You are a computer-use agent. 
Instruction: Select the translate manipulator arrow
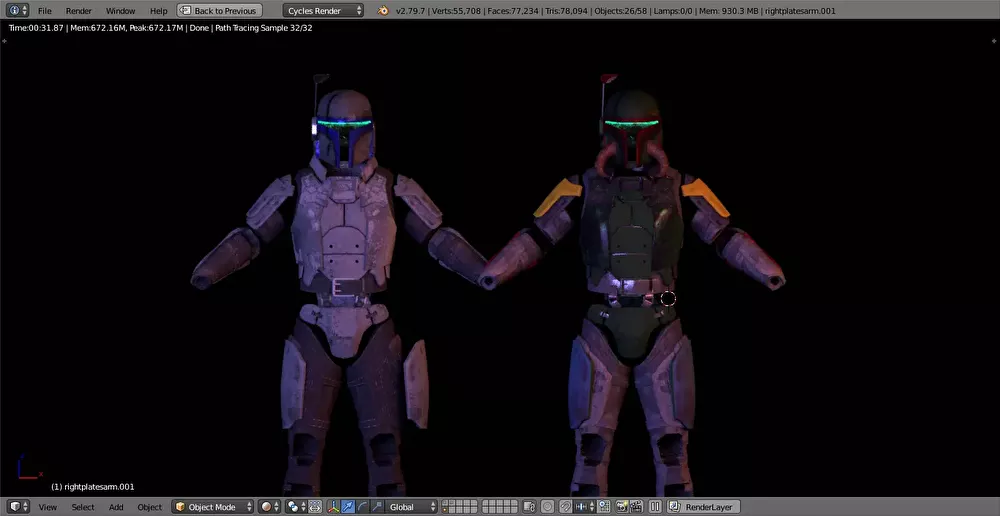click(x=348, y=507)
